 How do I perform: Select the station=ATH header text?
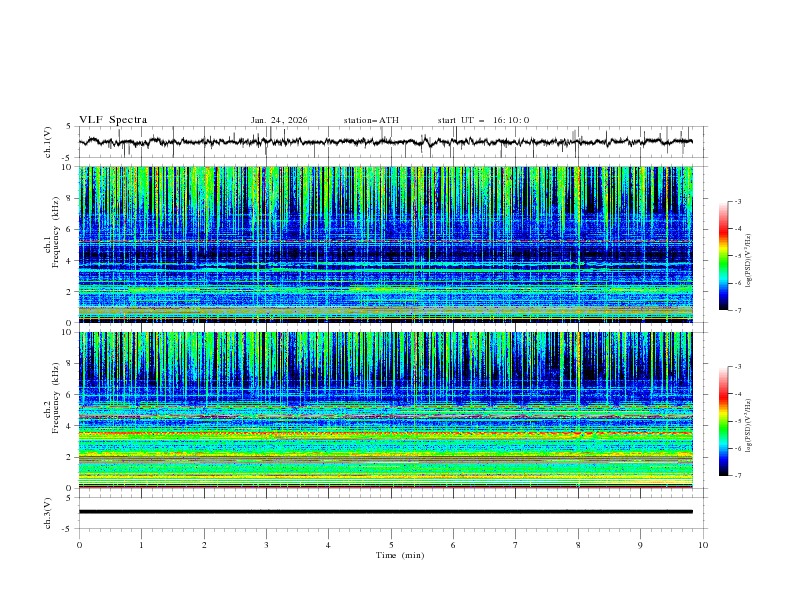(x=370, y=120)
